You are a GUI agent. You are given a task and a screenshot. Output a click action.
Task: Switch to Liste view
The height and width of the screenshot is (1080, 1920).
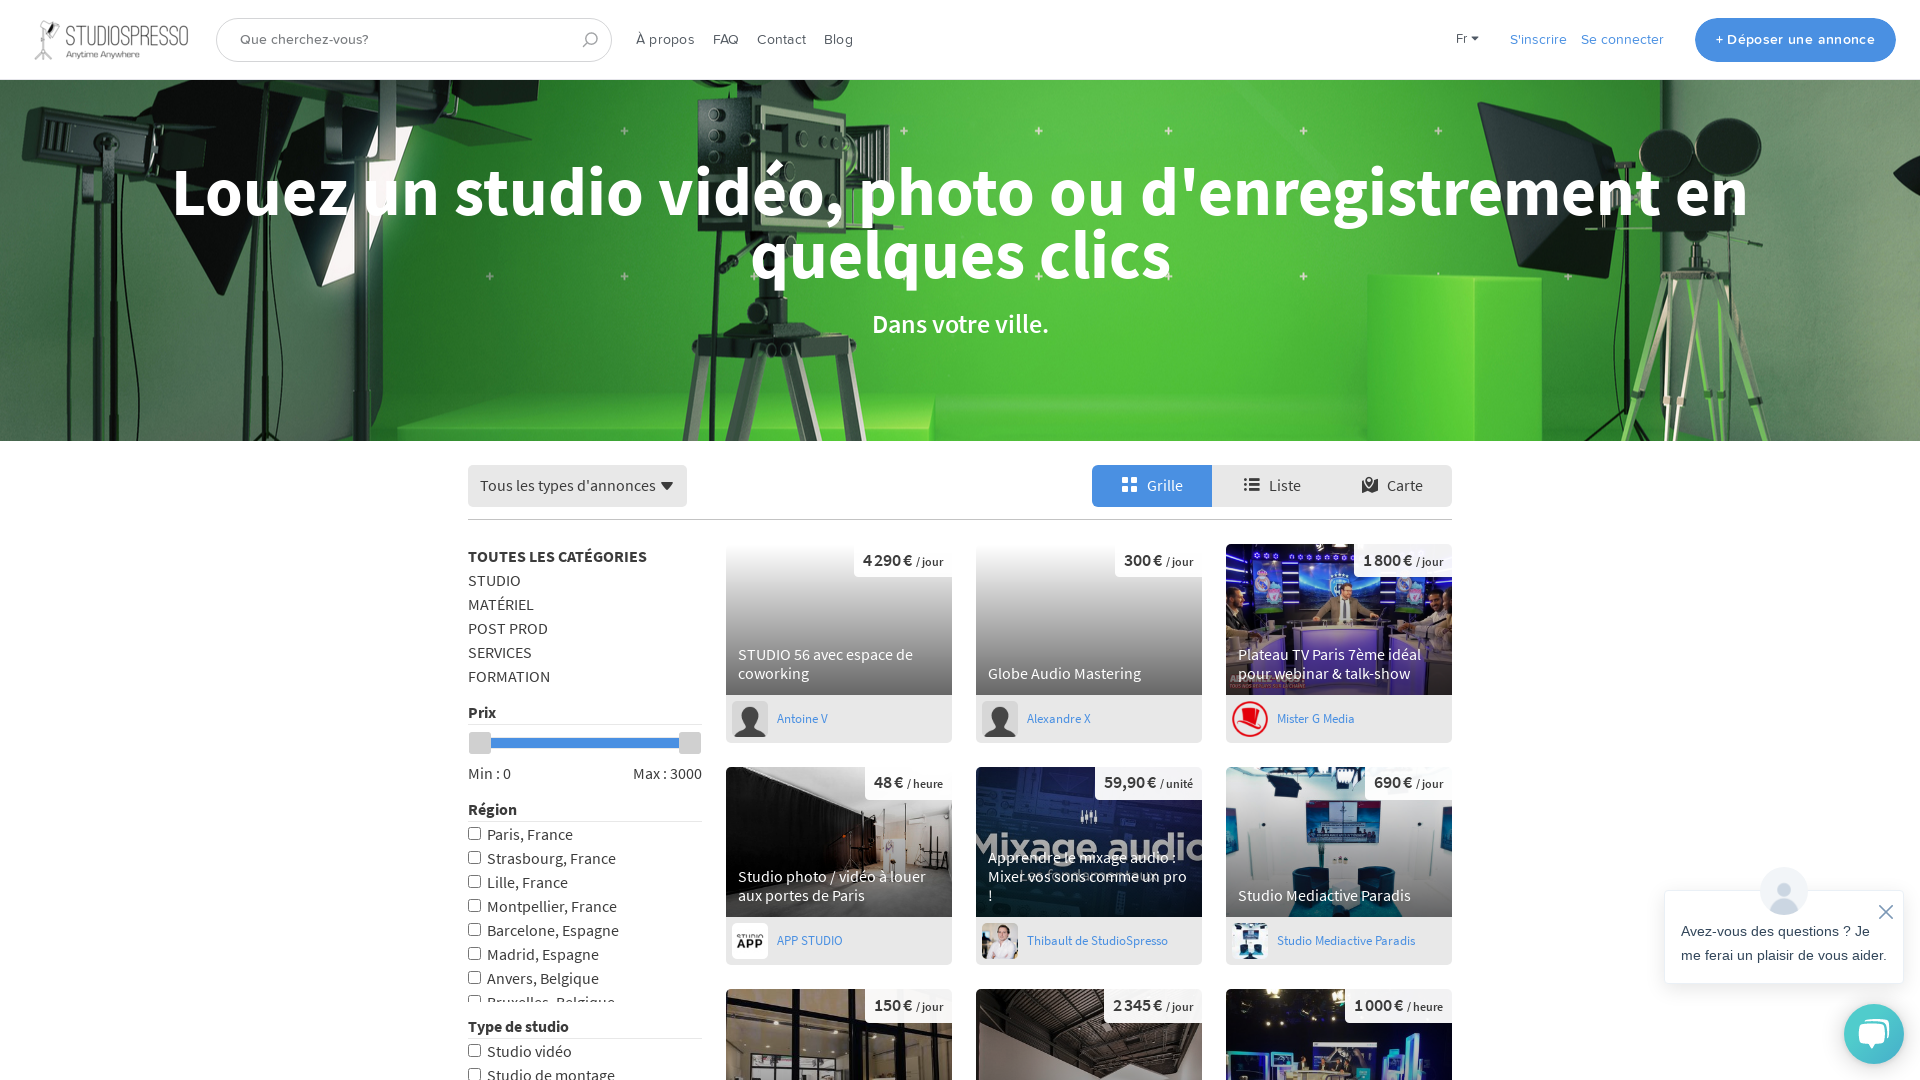pyautogui.click(x=1272, y=486)
